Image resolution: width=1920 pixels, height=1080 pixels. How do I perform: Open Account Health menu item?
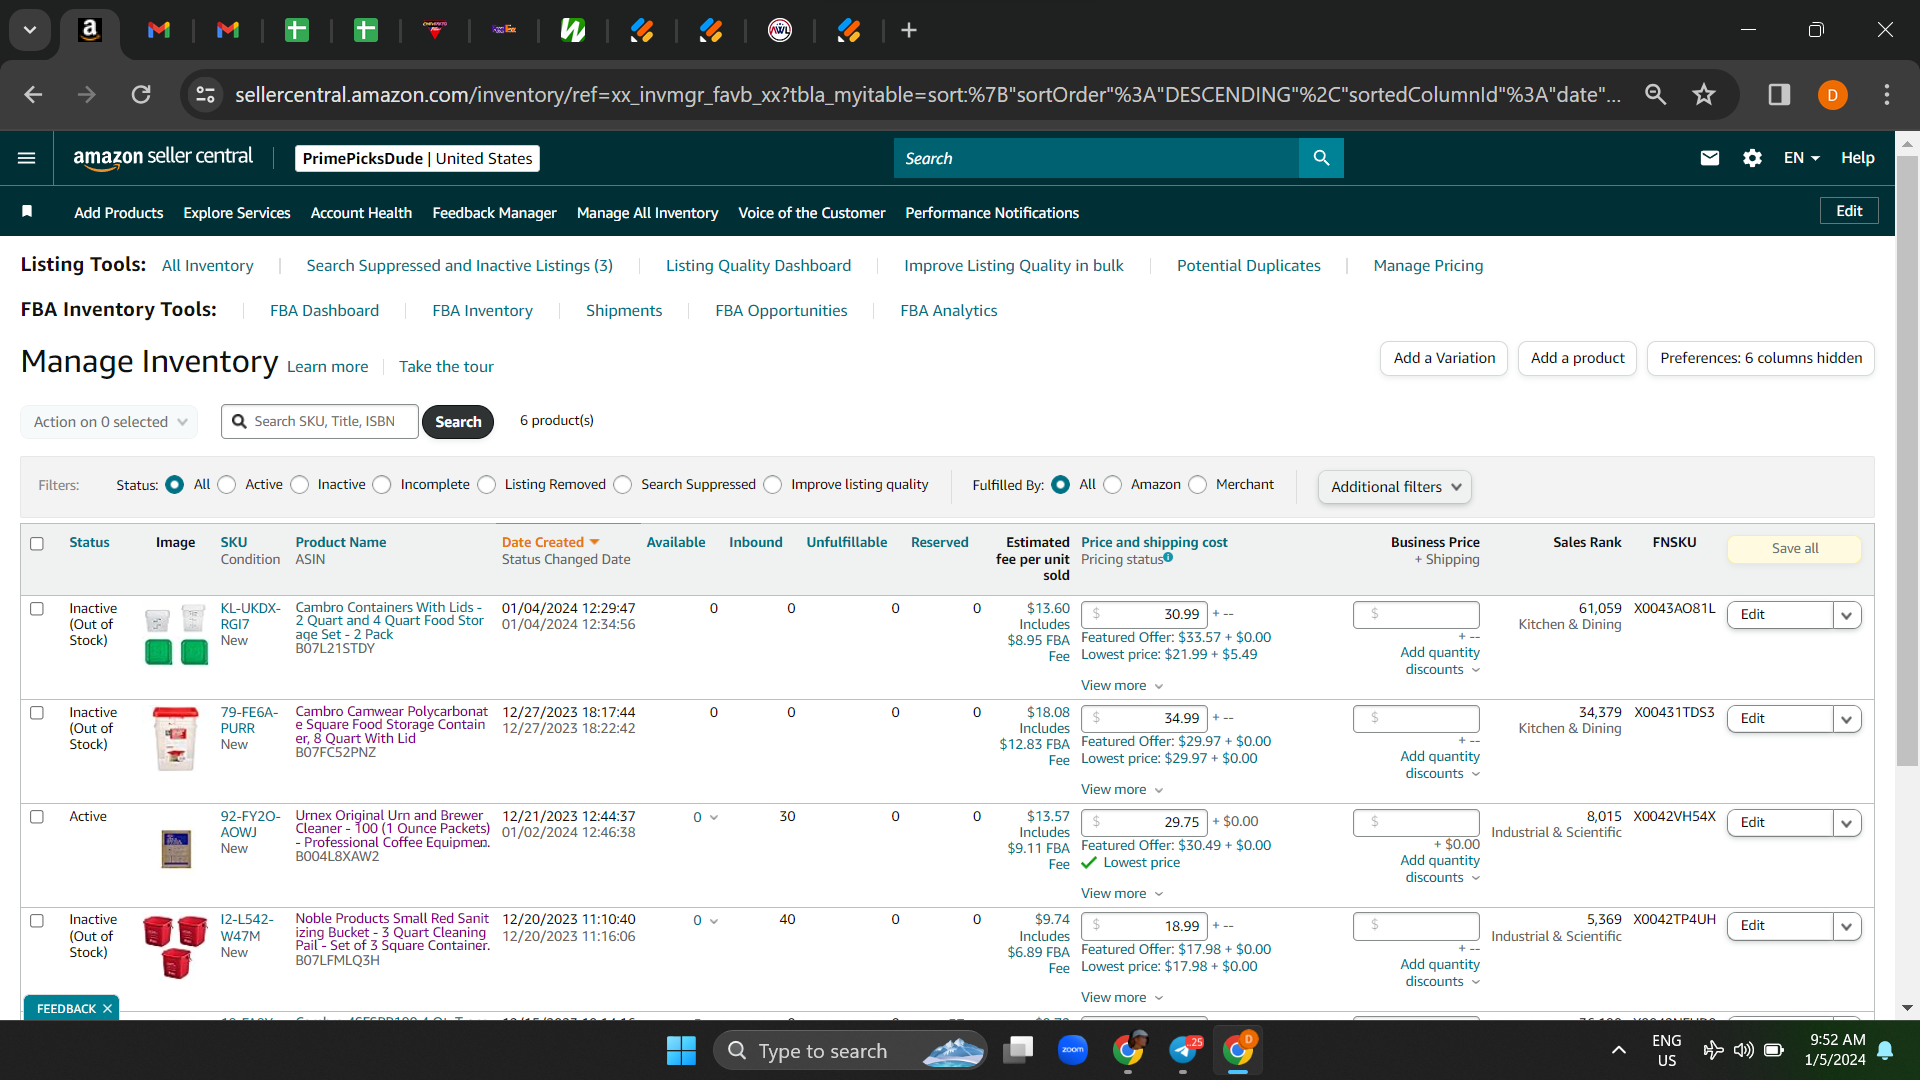pyautogui.click(x=361, y=213)
